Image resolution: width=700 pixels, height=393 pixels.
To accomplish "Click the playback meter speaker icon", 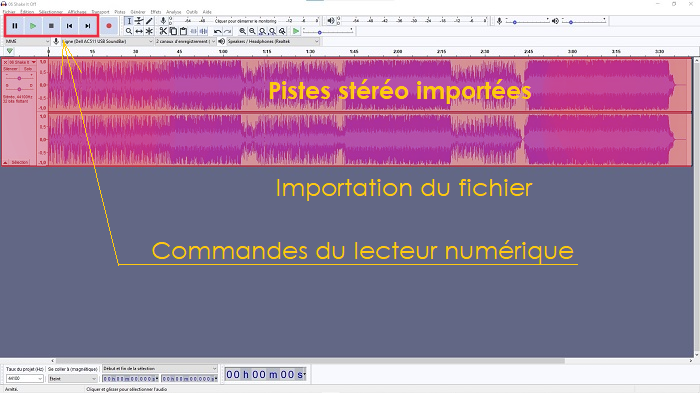I will click(x=330, y=21).
